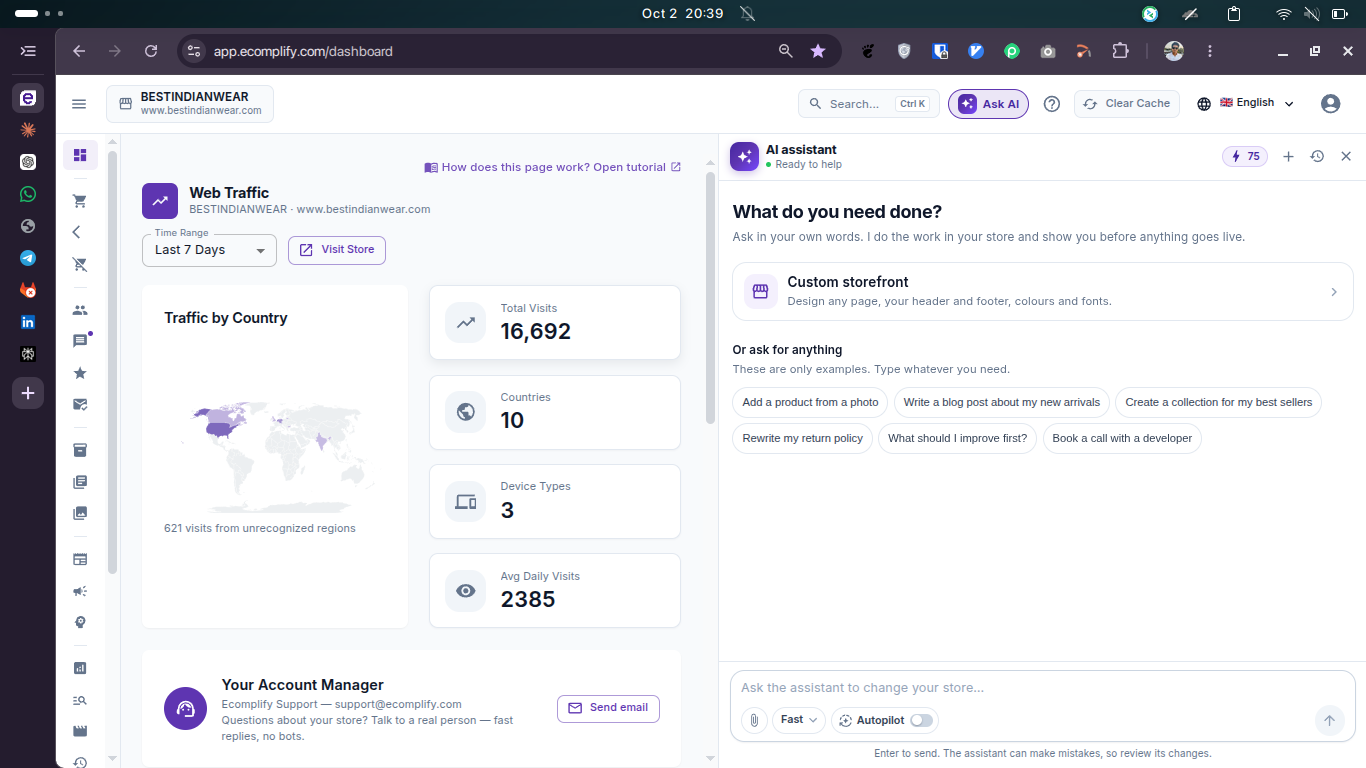Click the Ask AI button

(x=988, y=104)
